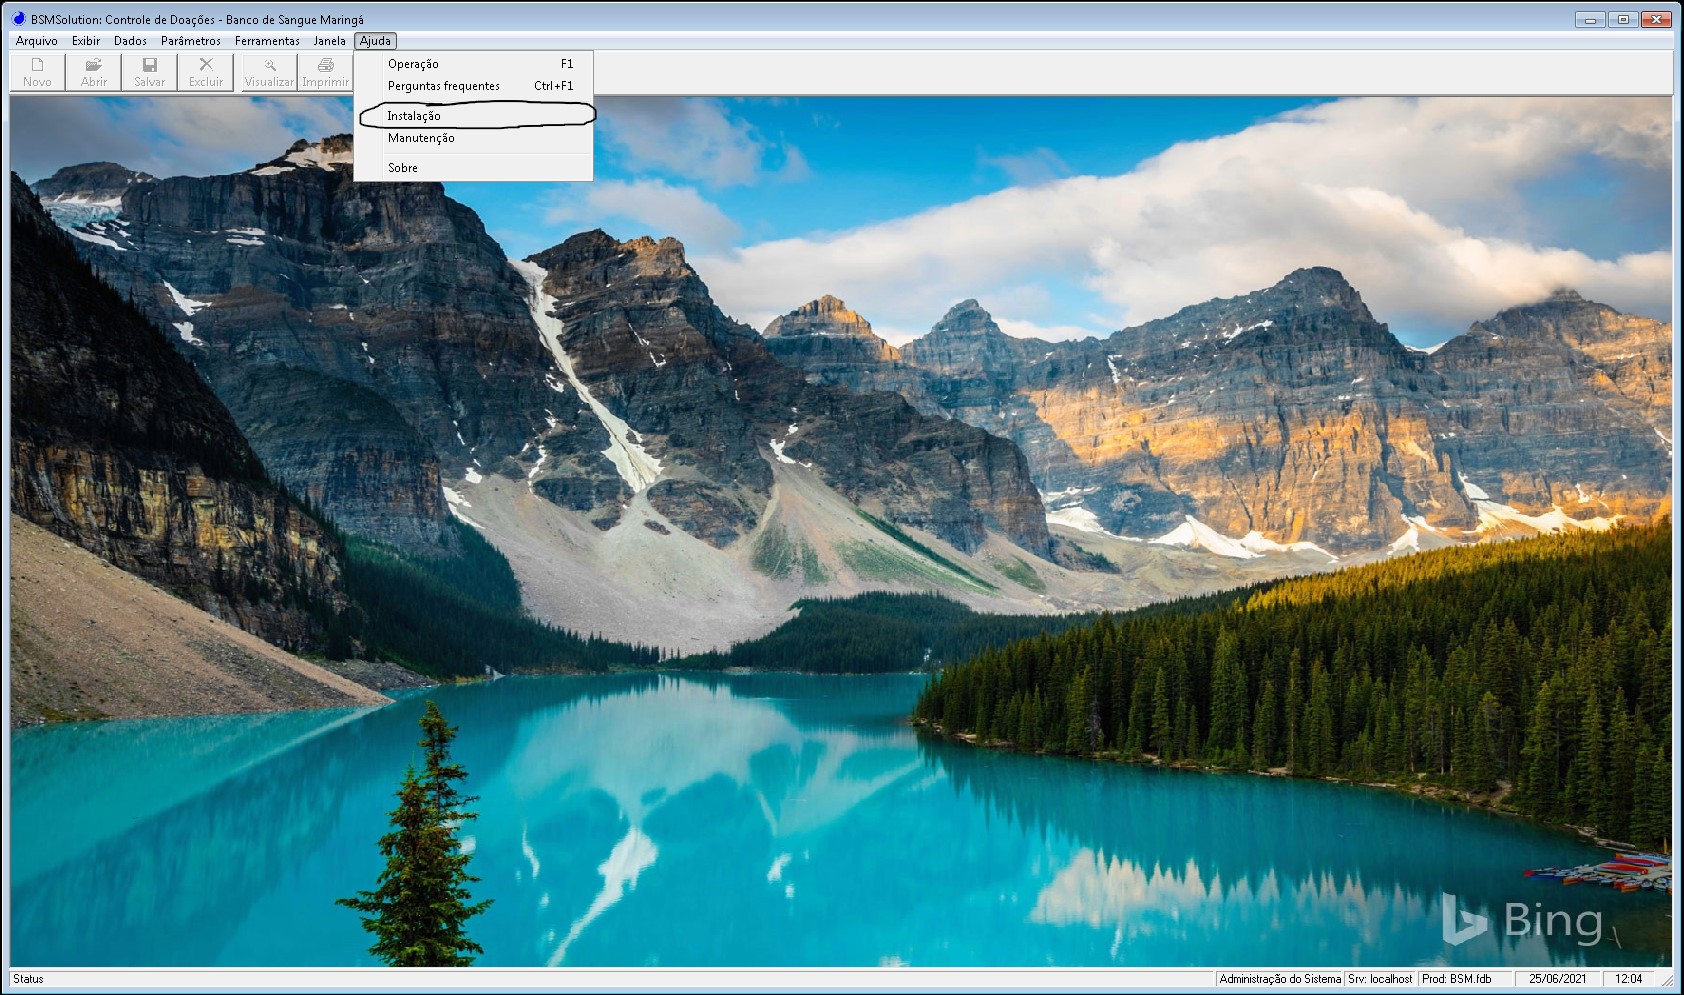Open the Parâmetros menu

tap(190, 41)
